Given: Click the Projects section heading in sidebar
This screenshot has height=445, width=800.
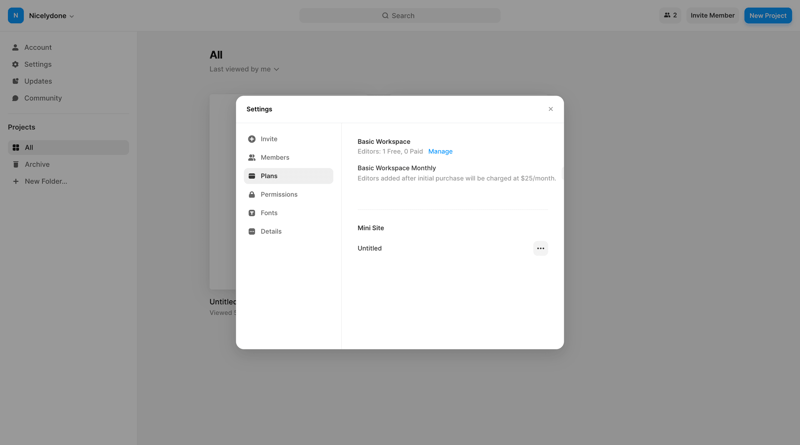Looking at the screenshot, I should click(21, 127).
